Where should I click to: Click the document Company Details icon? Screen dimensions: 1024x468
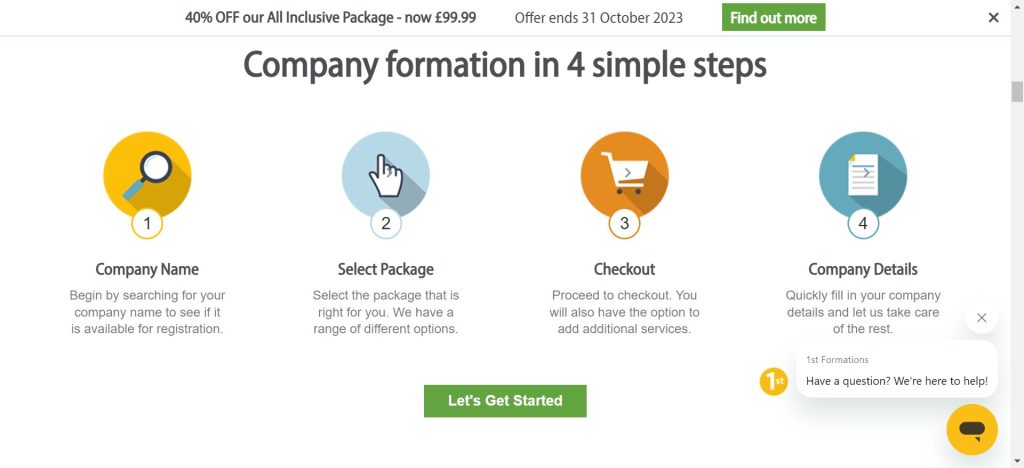tap(862, 174)
